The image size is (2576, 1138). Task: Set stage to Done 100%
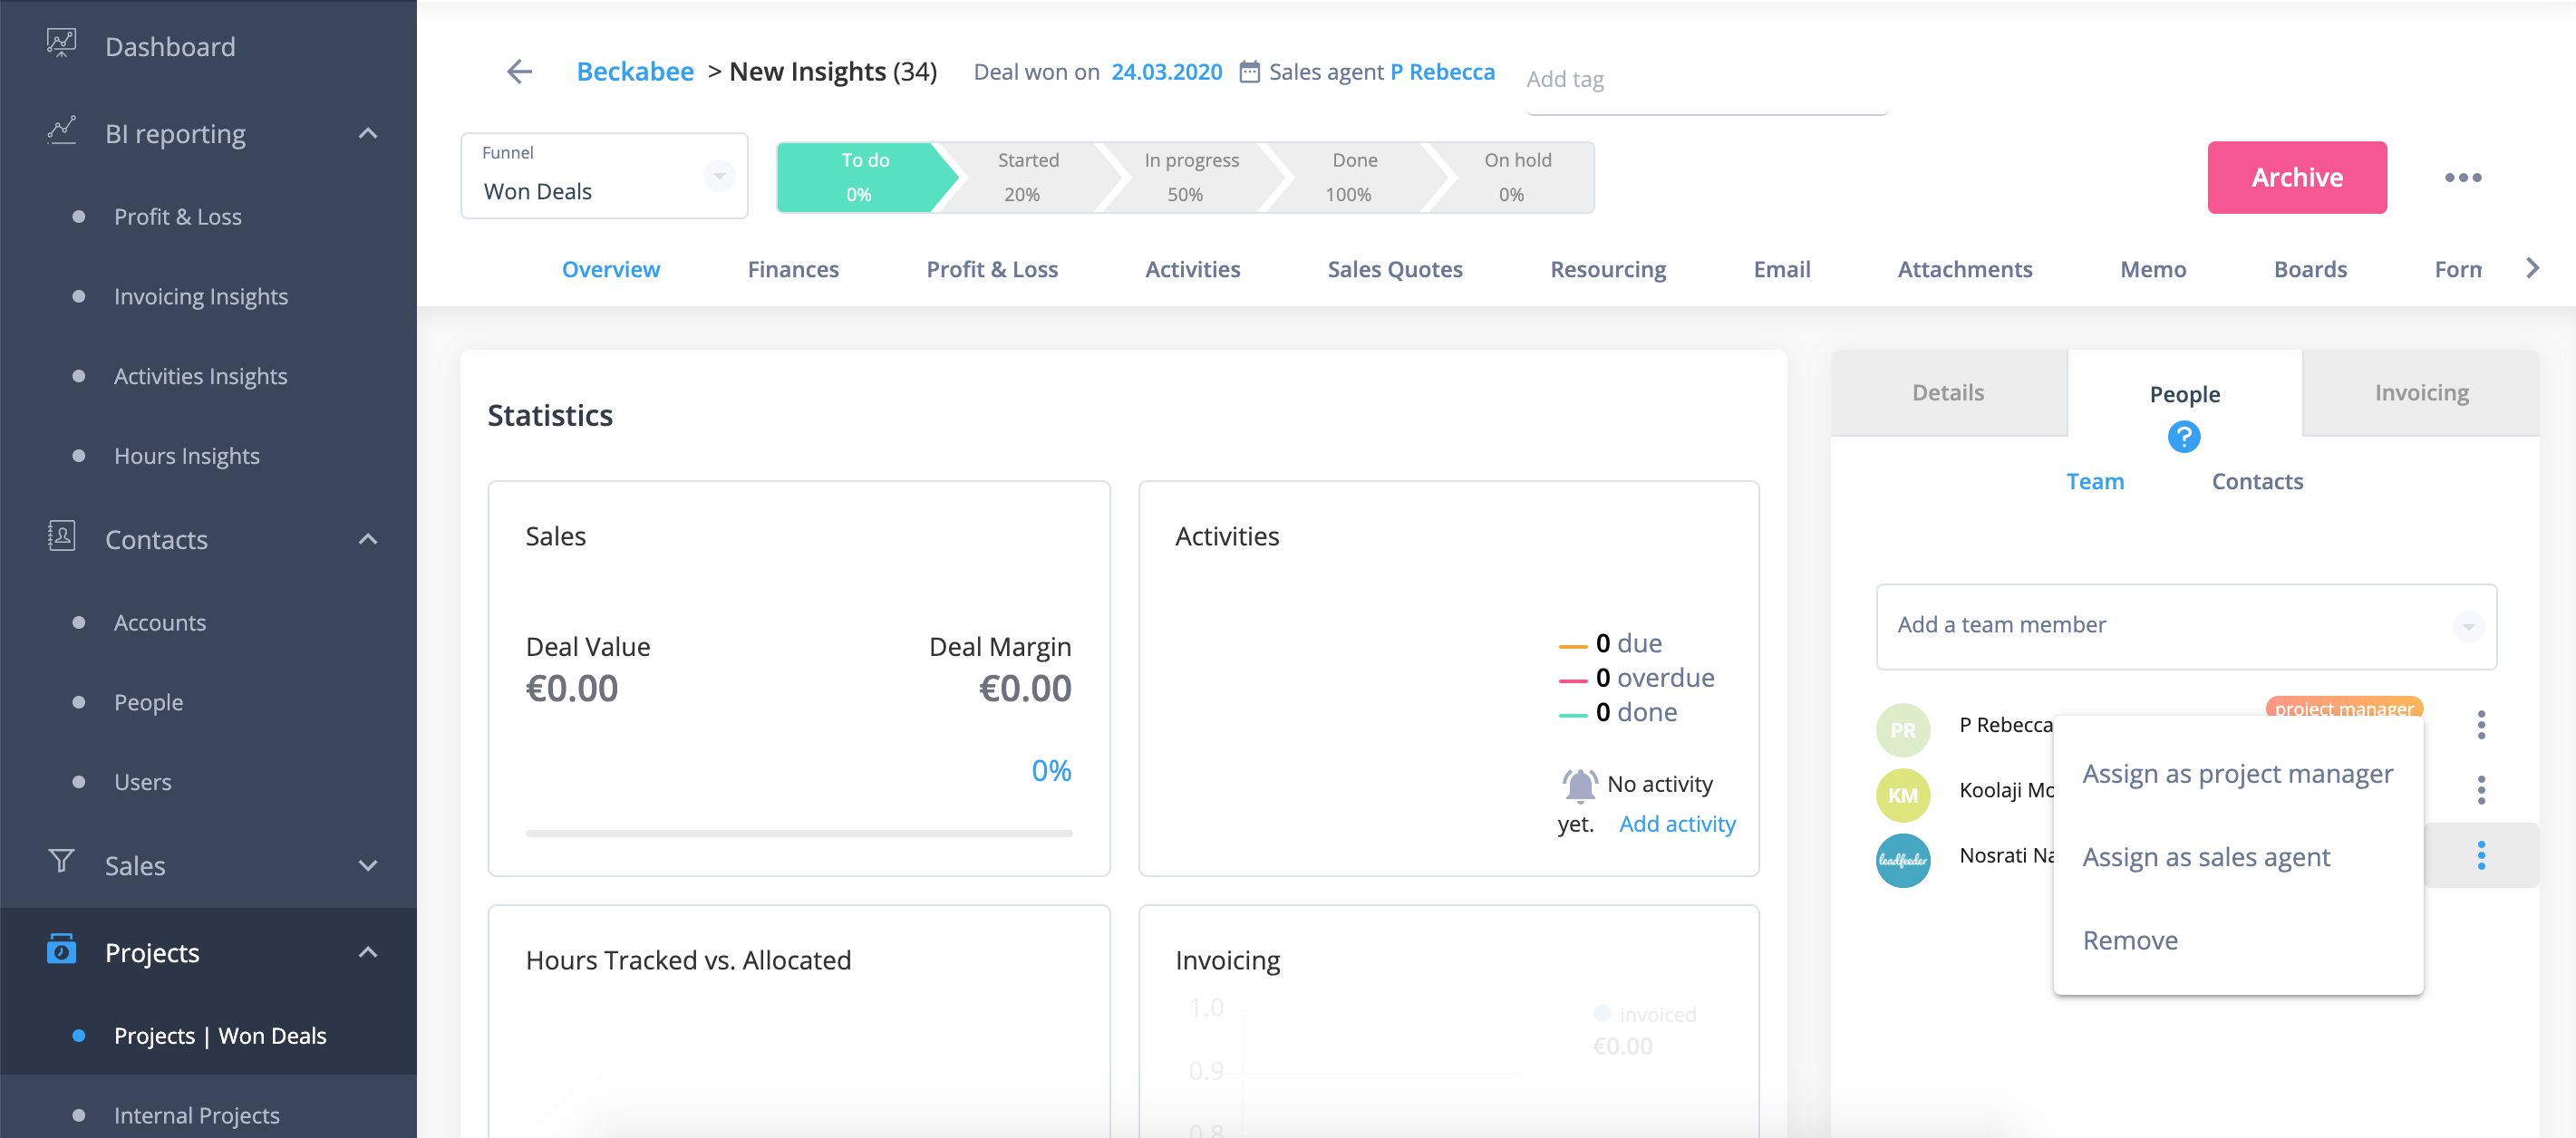tap(1352, 177)
